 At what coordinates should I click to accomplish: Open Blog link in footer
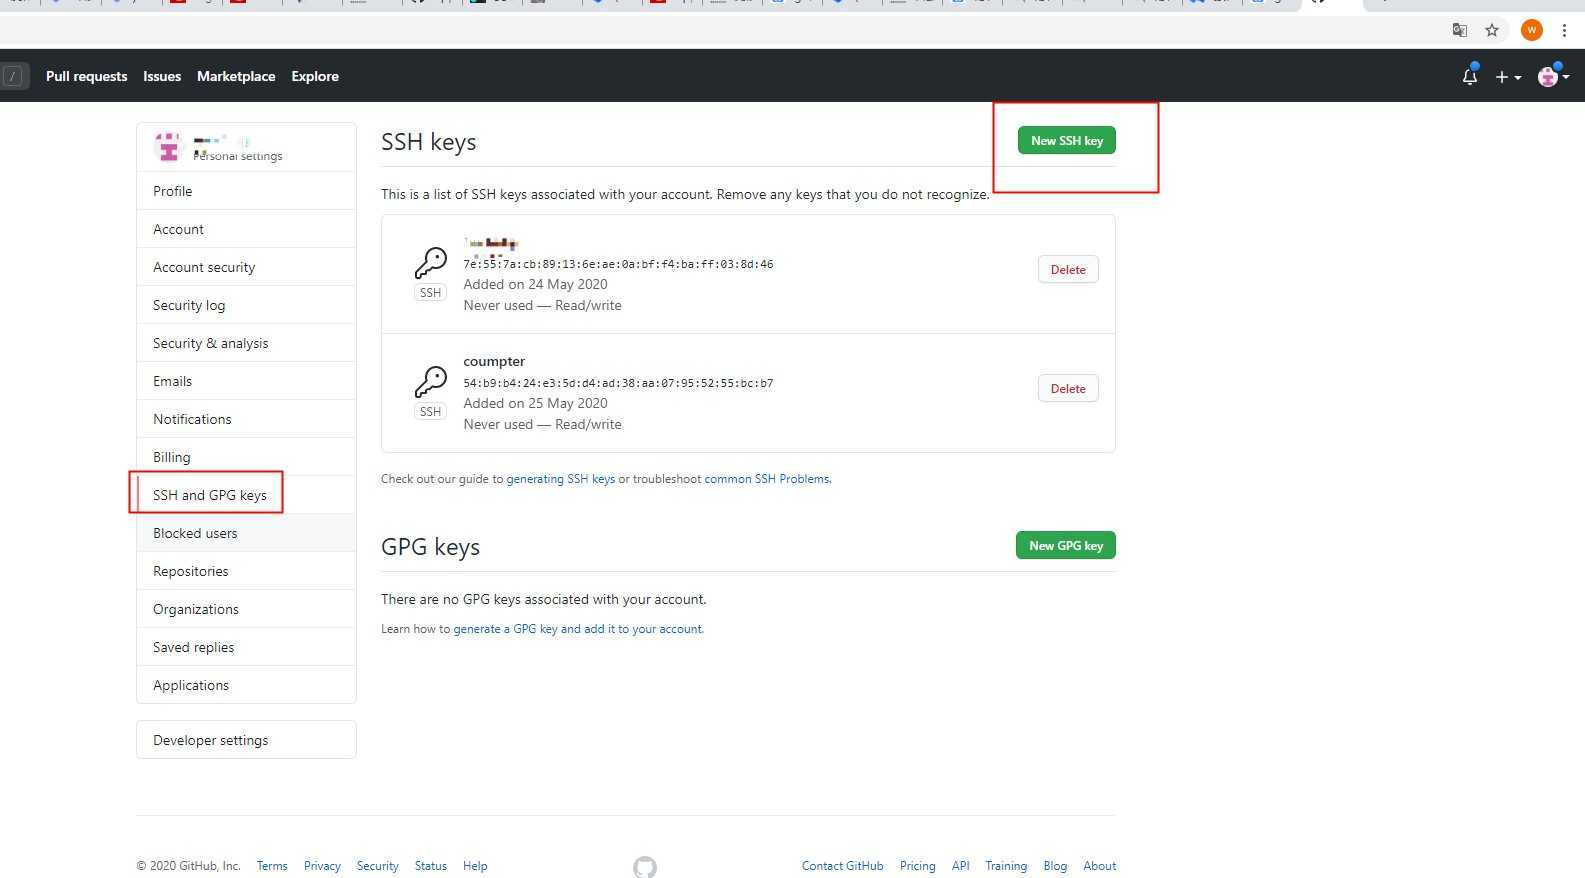tap(1055, 866)
